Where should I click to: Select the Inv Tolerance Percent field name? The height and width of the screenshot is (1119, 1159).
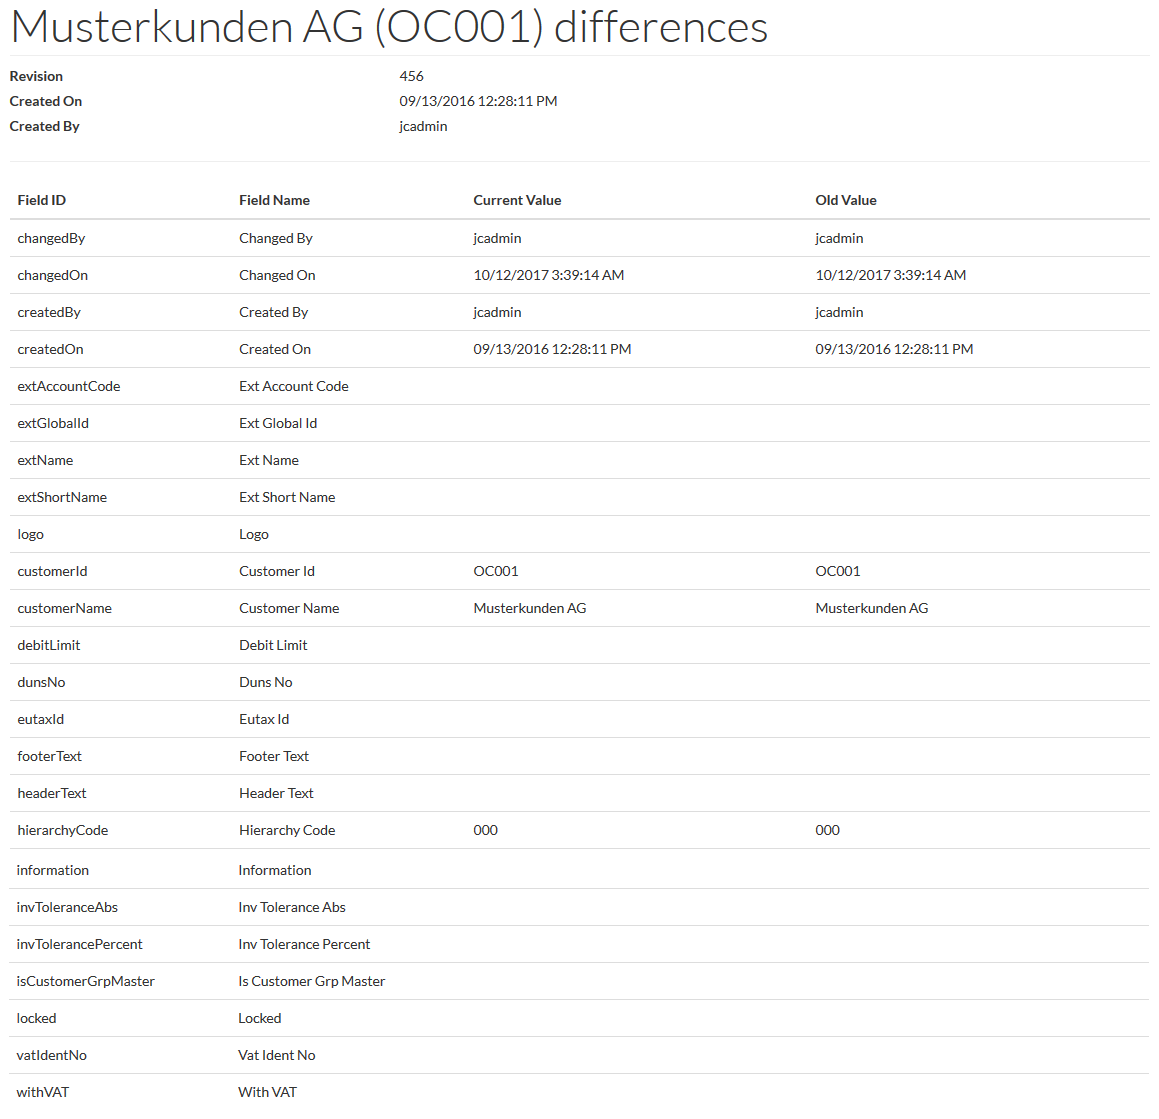click(304, 944)
